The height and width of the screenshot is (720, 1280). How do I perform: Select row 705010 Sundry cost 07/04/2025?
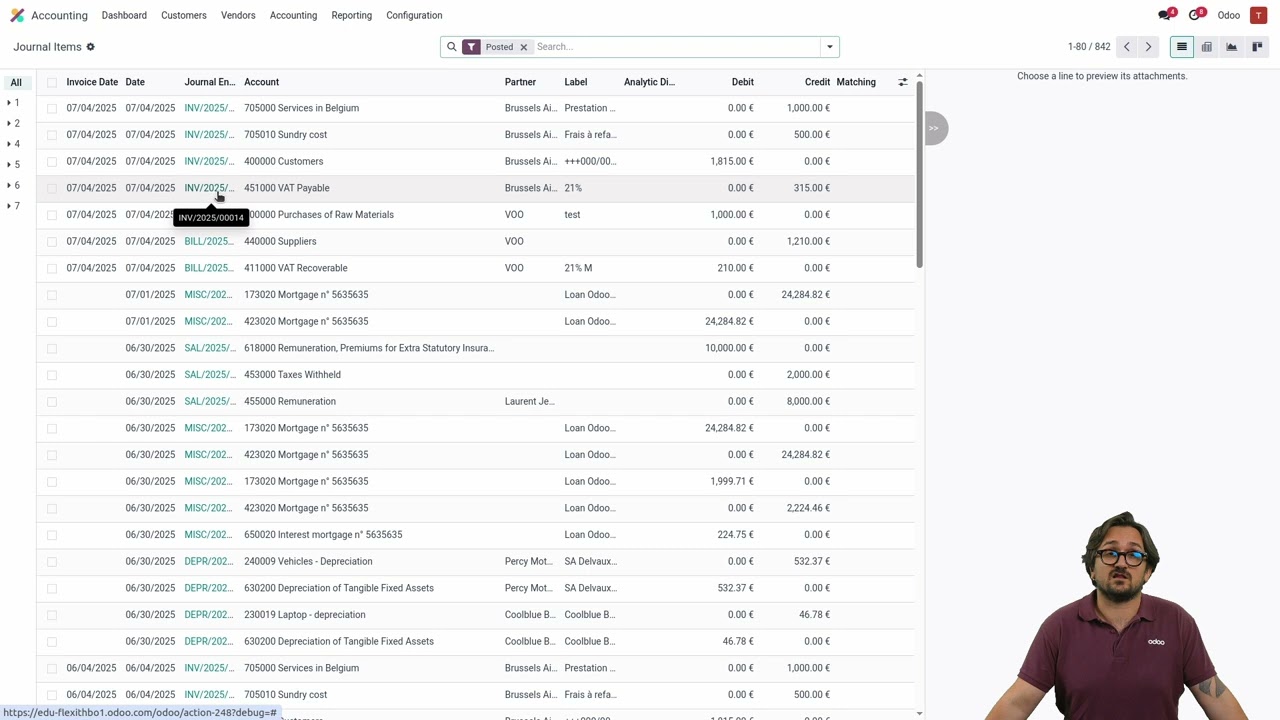click(52, 135)
